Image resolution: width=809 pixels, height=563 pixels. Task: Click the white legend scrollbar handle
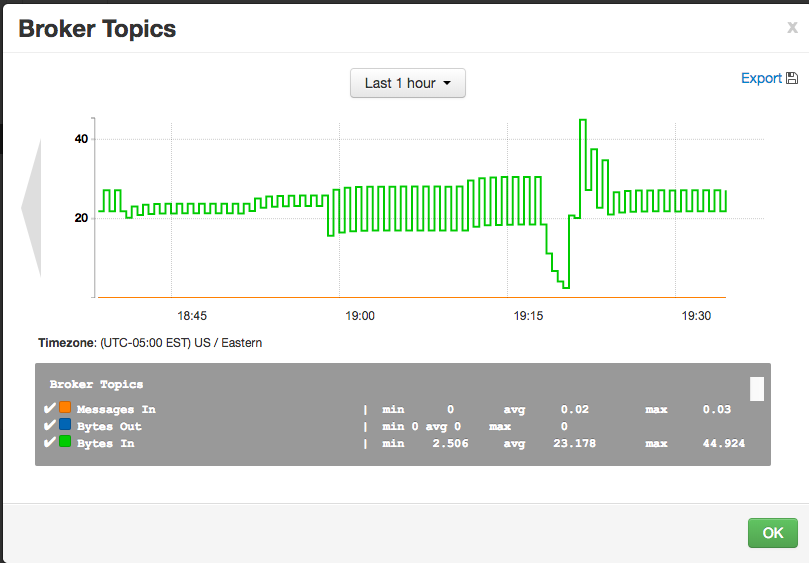[x=757, y=388]
